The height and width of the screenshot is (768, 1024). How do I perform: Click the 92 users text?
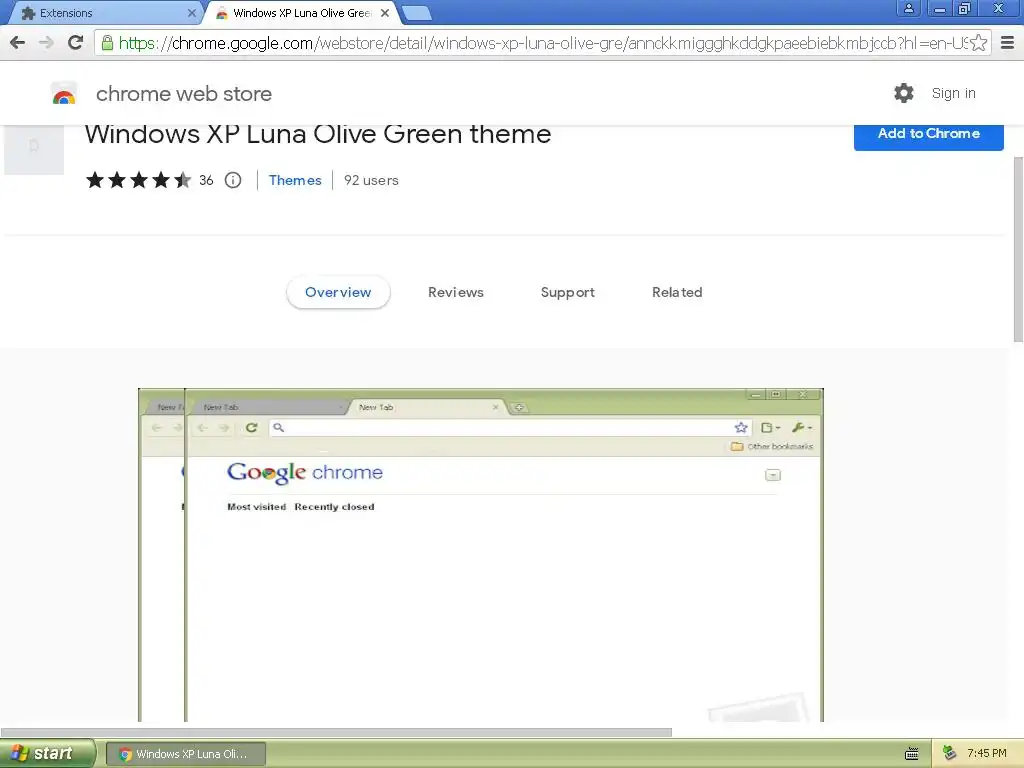pyautogui.click(x=371, y=180)
